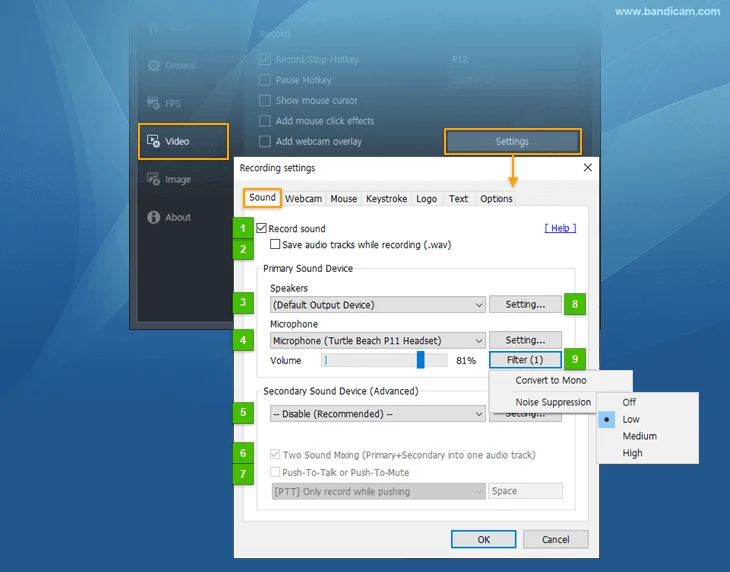
Task: Enable Add webcam overlay checkbox
Action: point(265,141)
